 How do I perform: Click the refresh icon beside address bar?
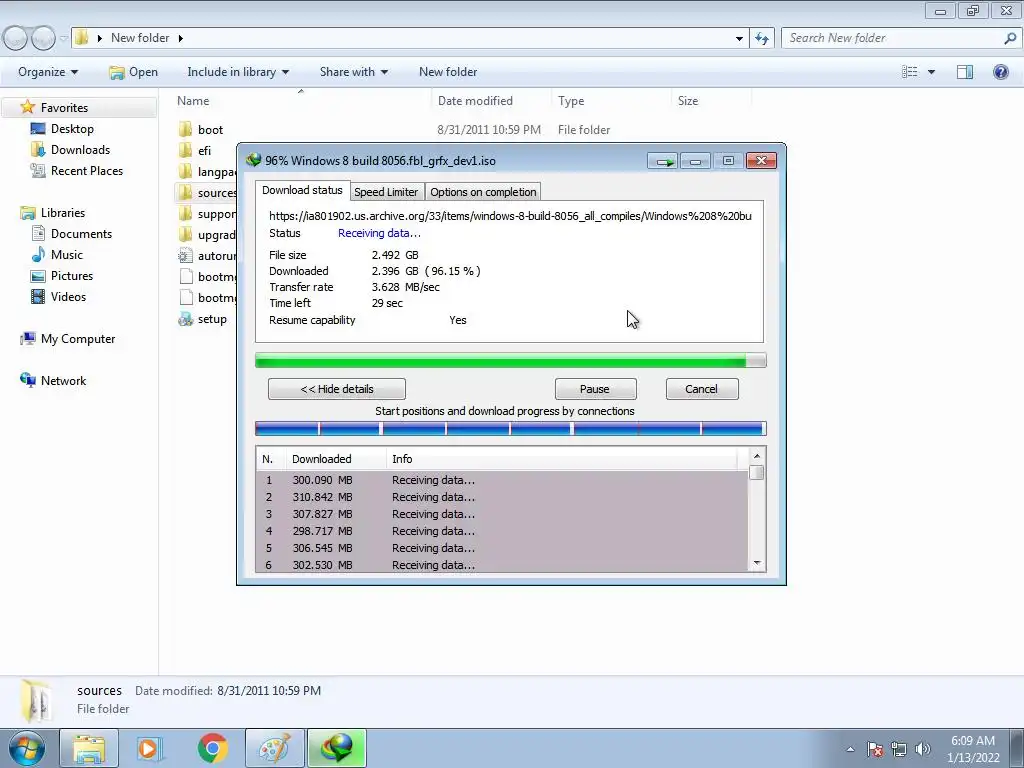coord(762,38)
